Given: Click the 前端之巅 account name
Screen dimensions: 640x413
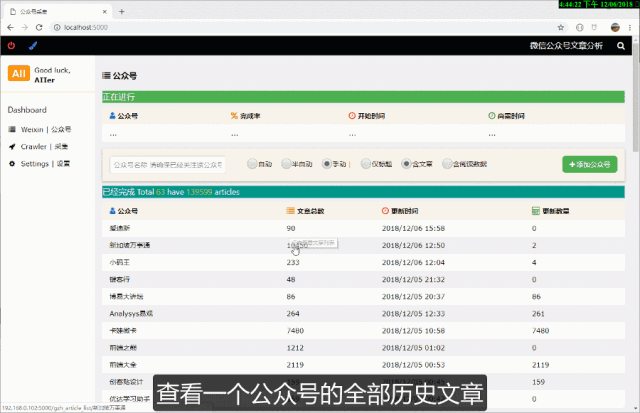Looking at the screenshot, I should (123, 348).
